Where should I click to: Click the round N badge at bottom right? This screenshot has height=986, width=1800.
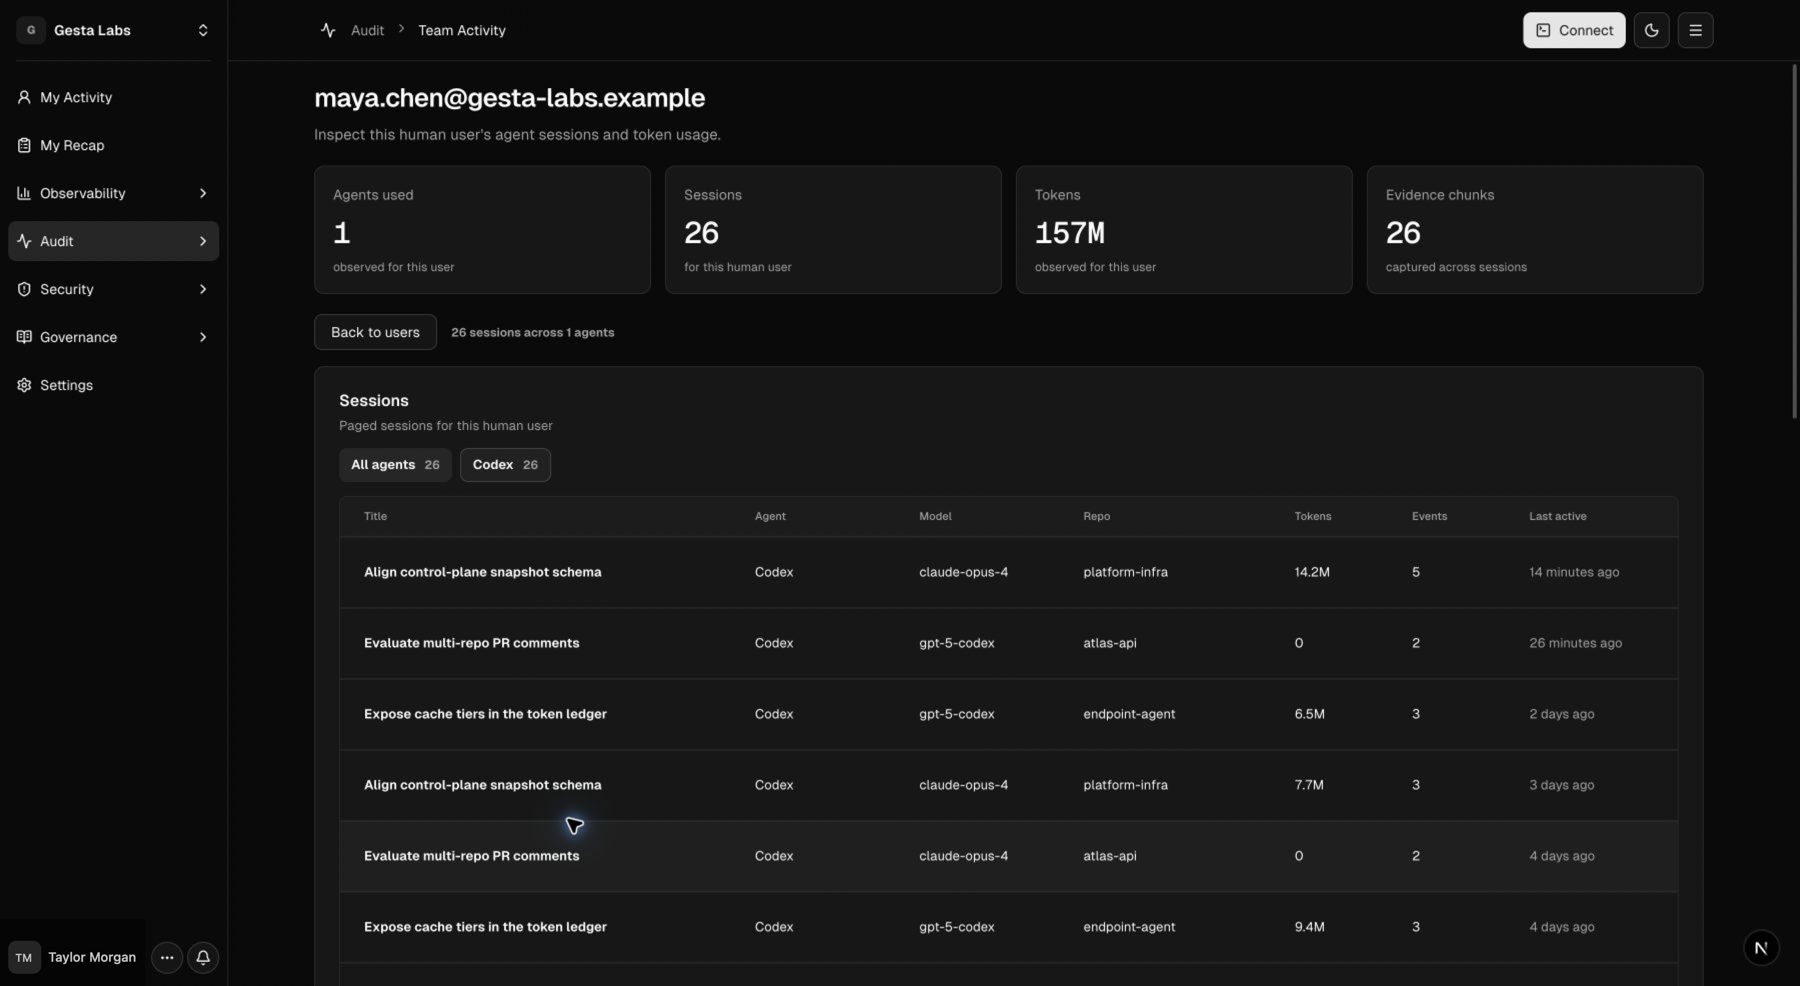[x=1761, y=947]
